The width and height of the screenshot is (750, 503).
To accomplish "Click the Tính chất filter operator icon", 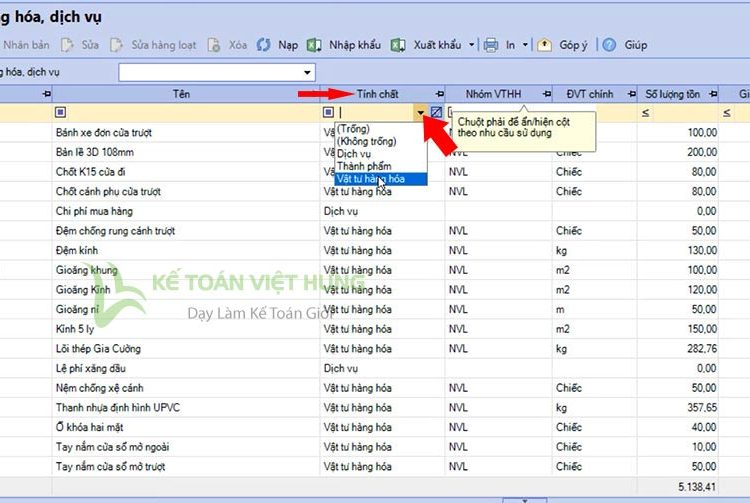I will tap(328, 112).
